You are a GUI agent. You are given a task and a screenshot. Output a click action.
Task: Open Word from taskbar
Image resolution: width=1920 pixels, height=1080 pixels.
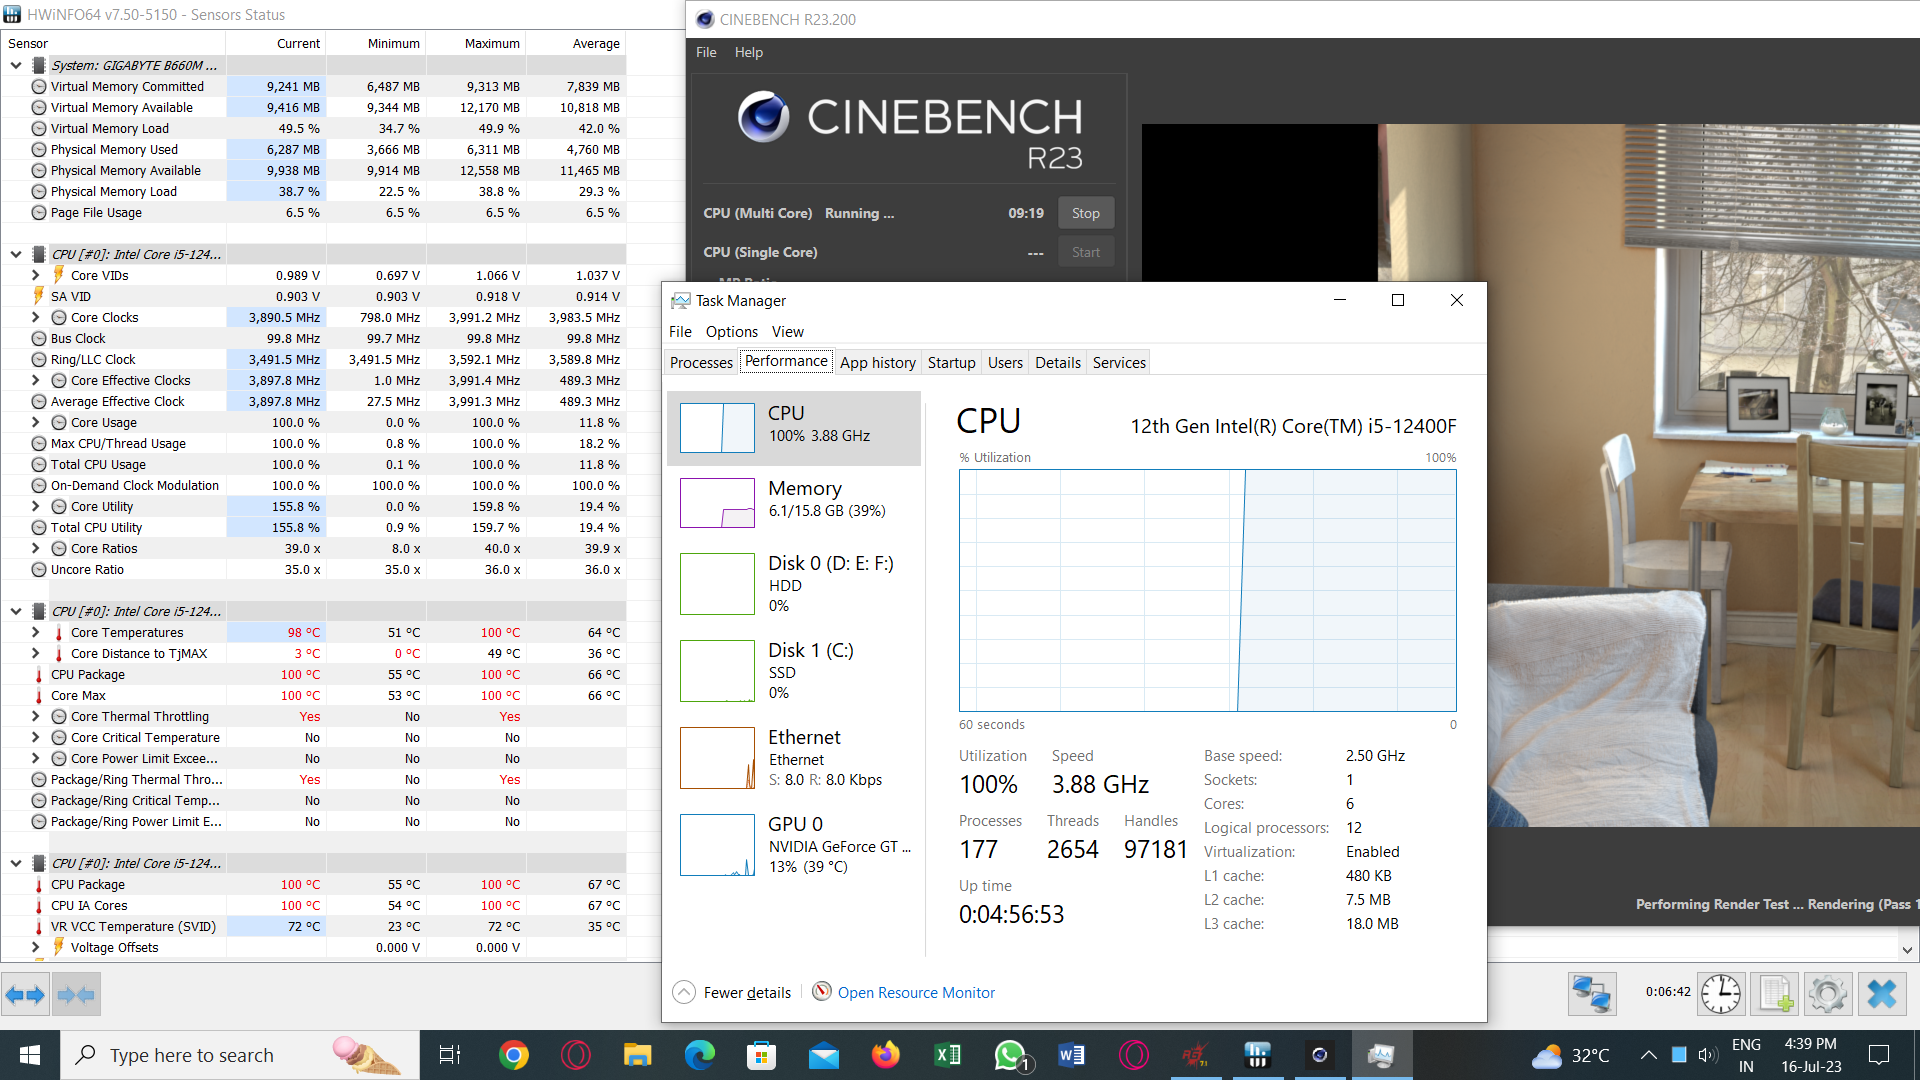[x=1072, y=1055]
